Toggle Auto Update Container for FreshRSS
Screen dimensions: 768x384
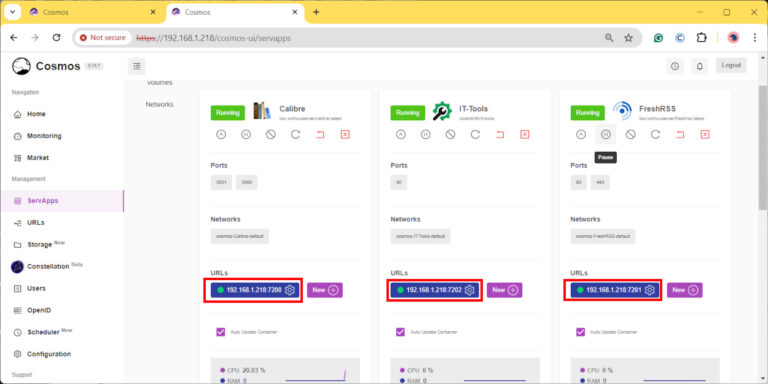point(580,332)
